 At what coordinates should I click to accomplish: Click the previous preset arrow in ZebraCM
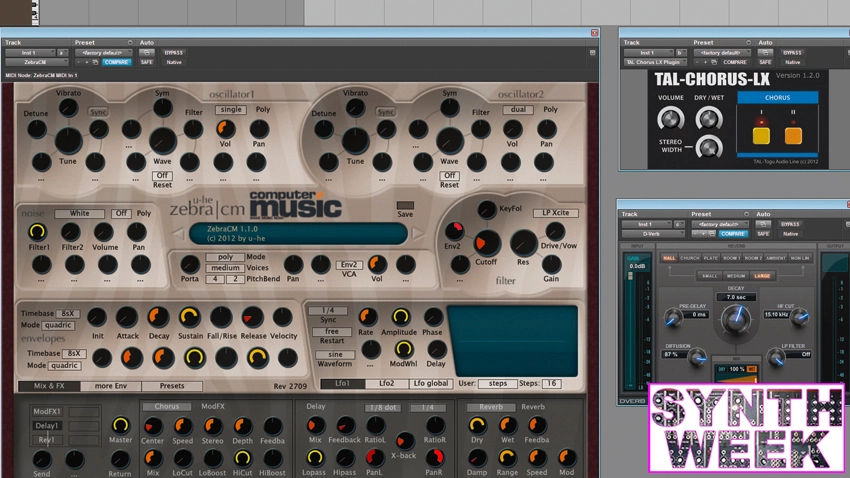(178, 234)
